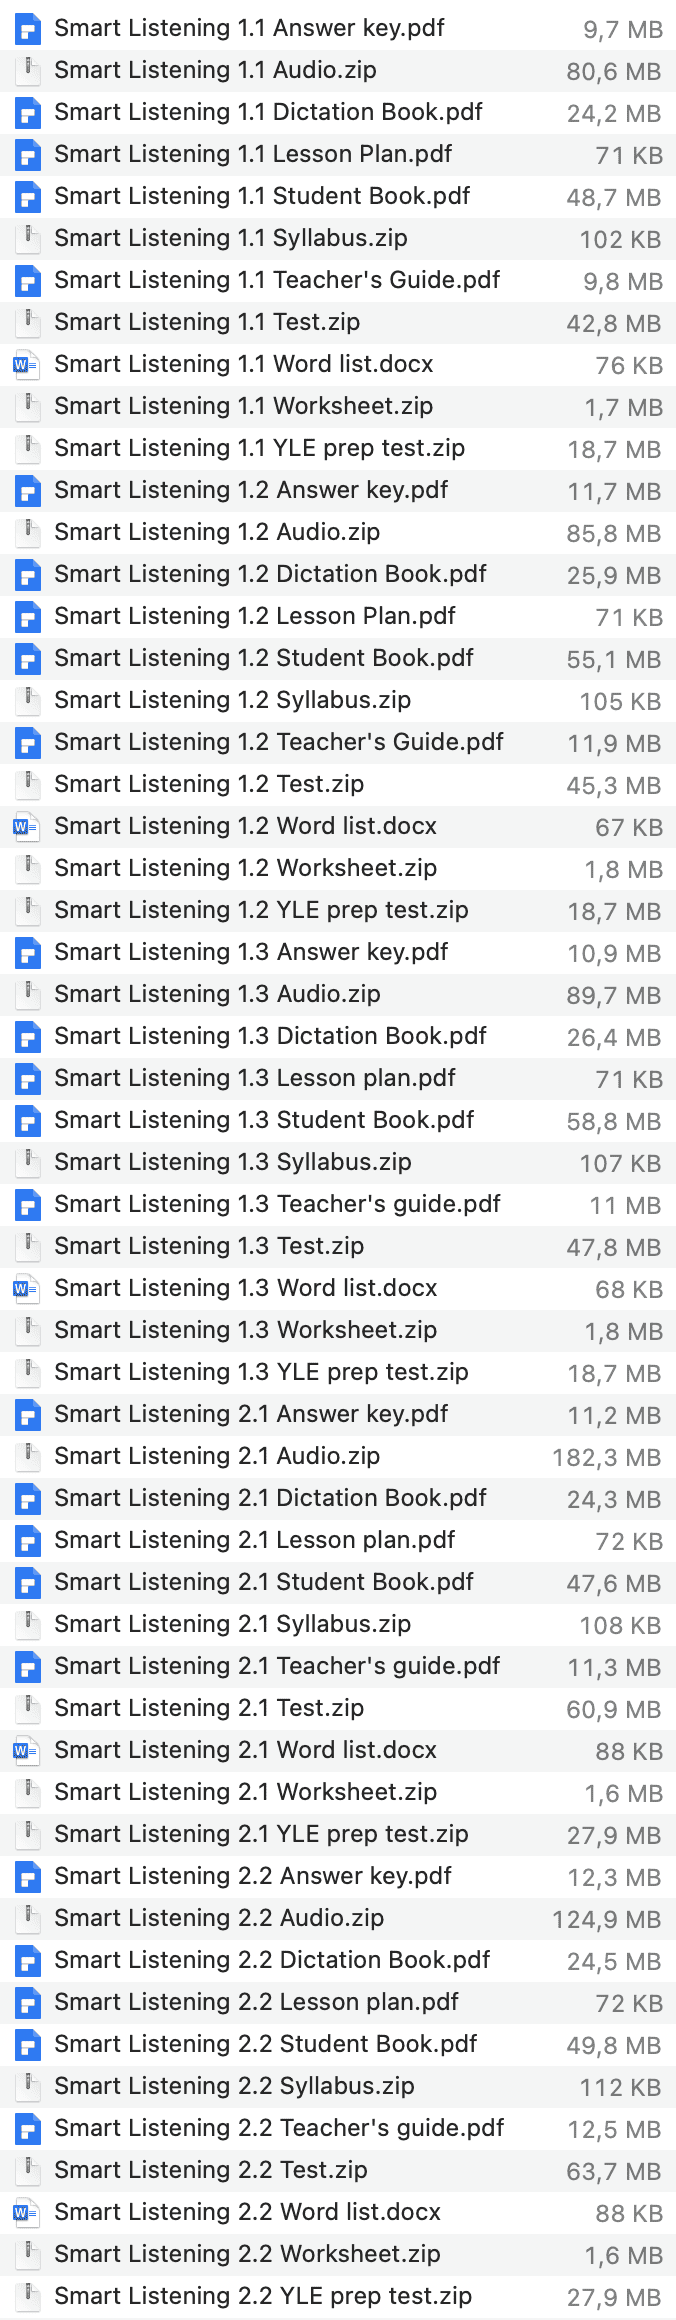Click the PDF icon of Smart Listening 2.1 Answer key.pdf
The height and width of the screenshot is (2320, 676).
coord(28,1415)
